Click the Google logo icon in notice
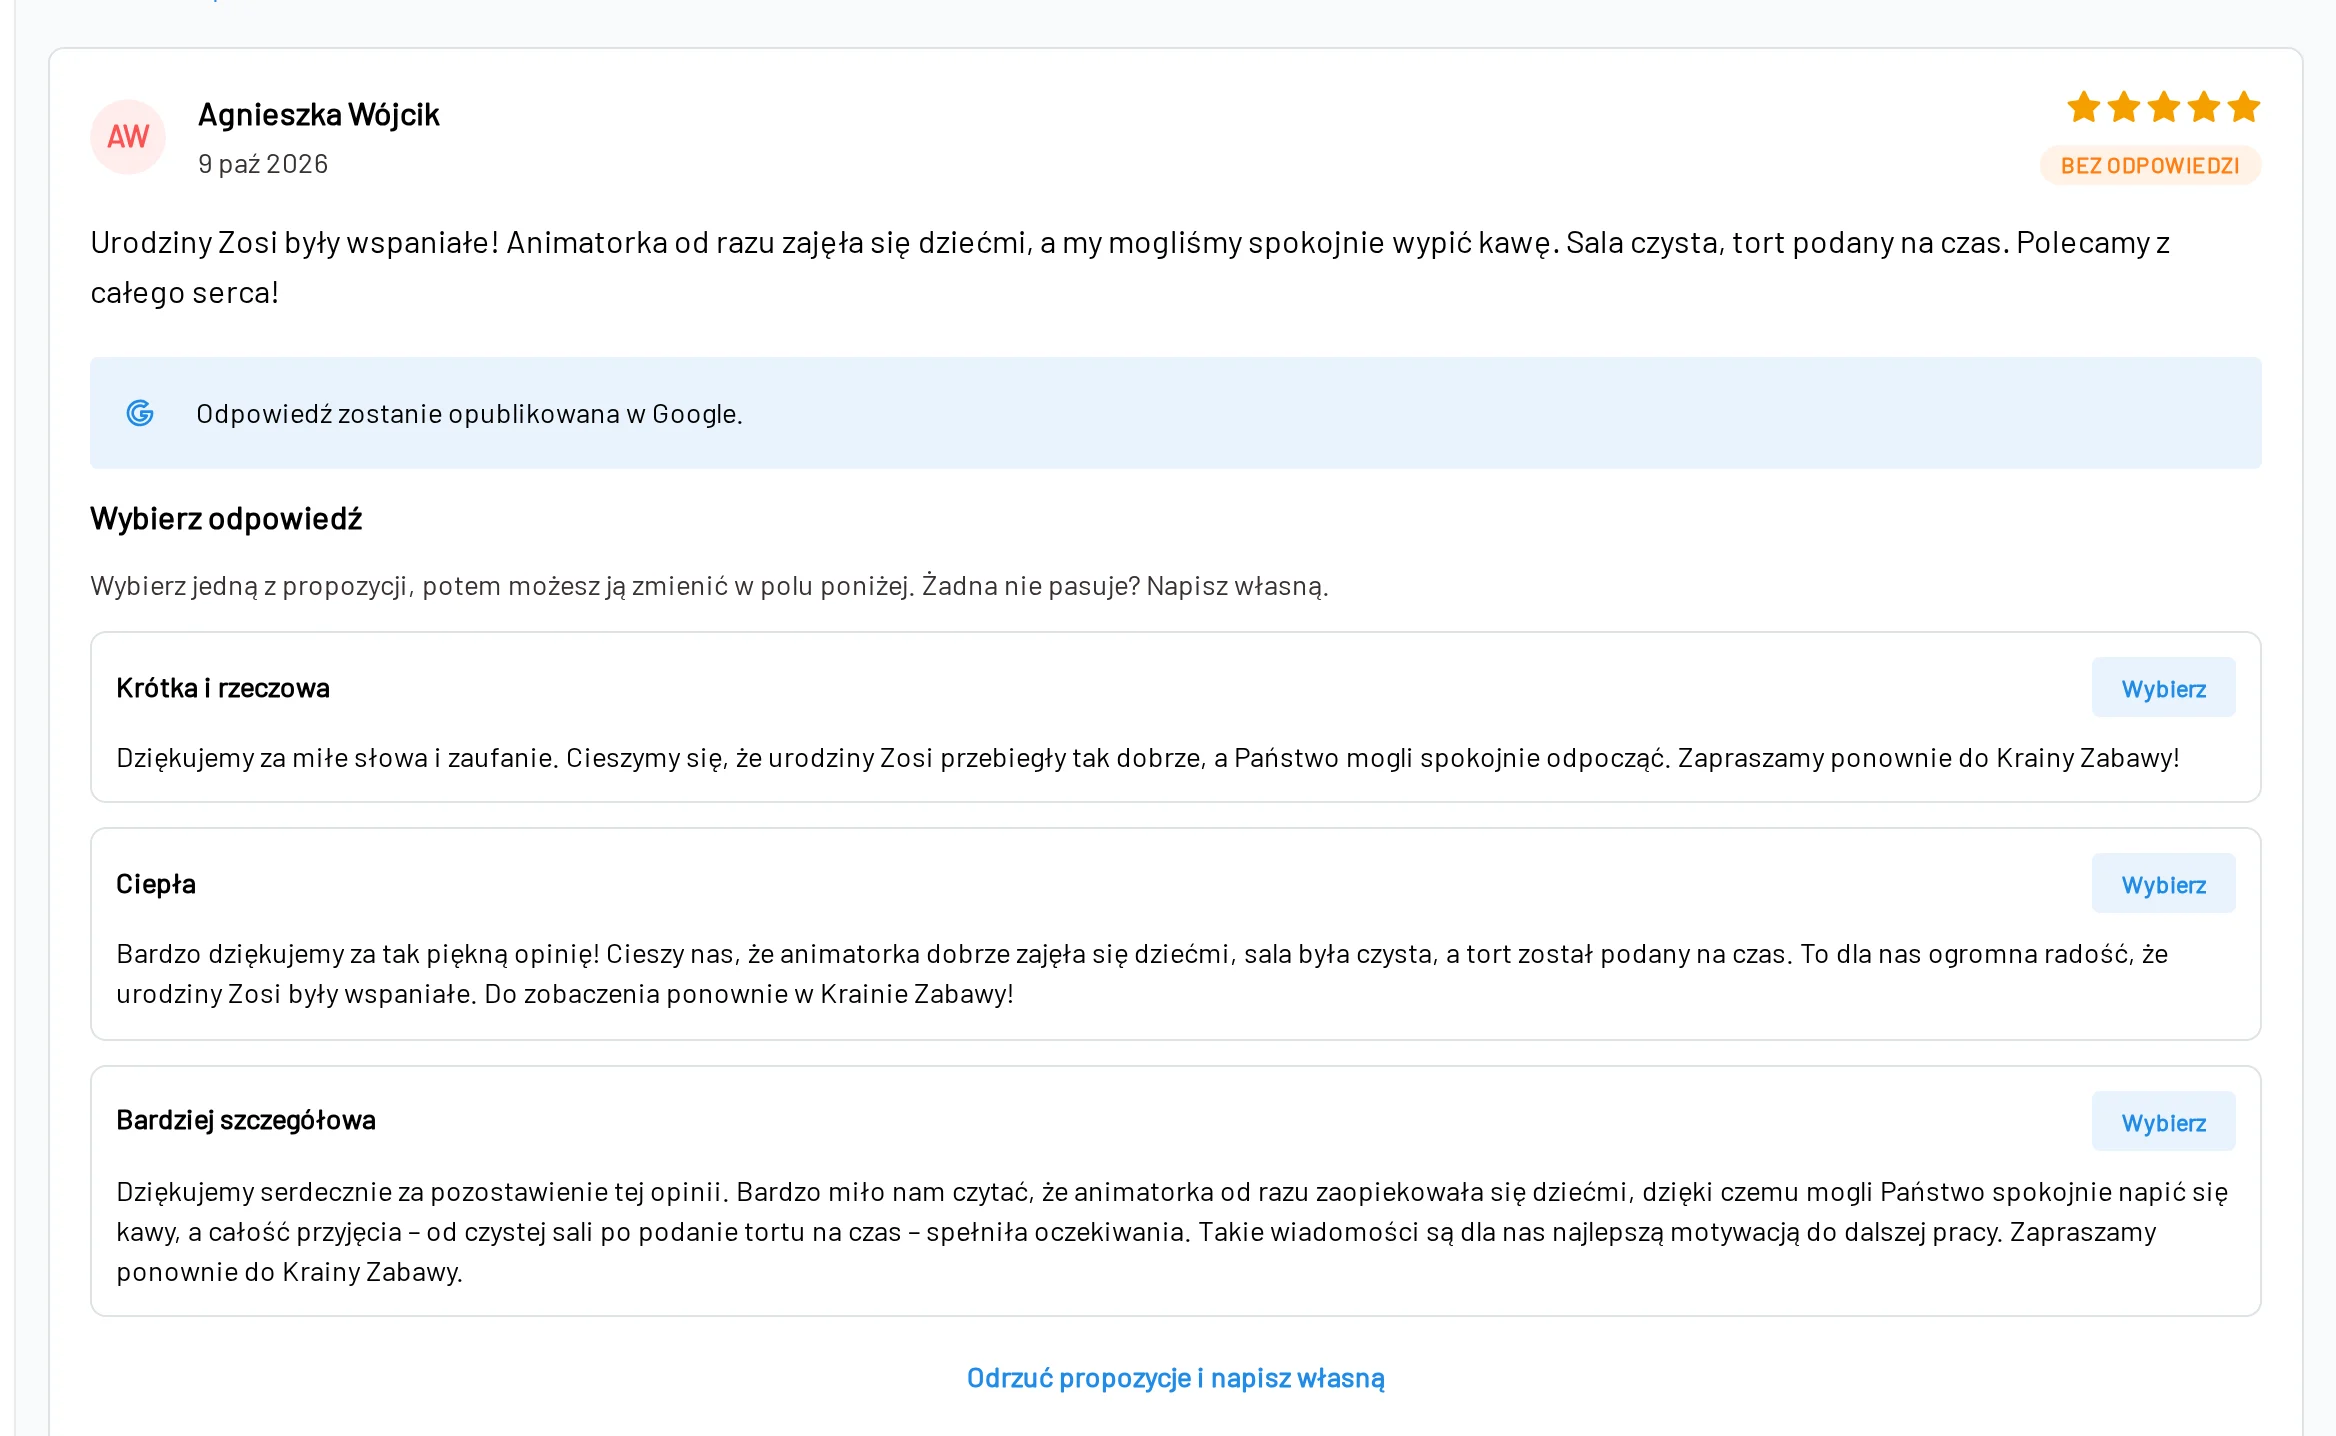The image size is (2336, 1436). pos(140,413)
